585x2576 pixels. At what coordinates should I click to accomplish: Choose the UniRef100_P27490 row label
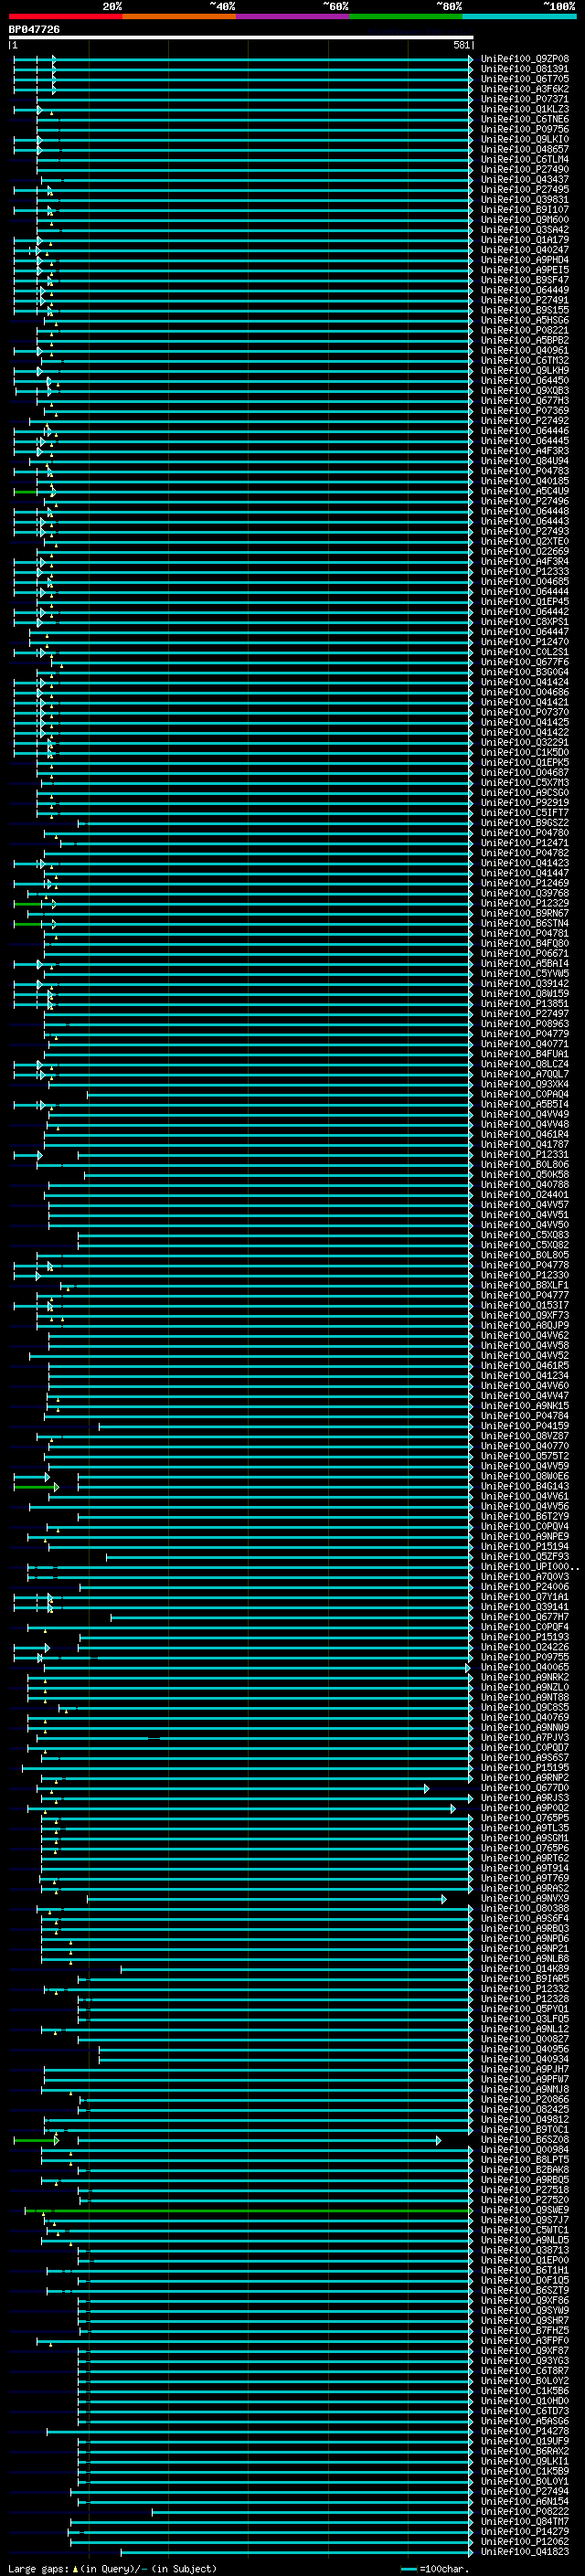525,169
